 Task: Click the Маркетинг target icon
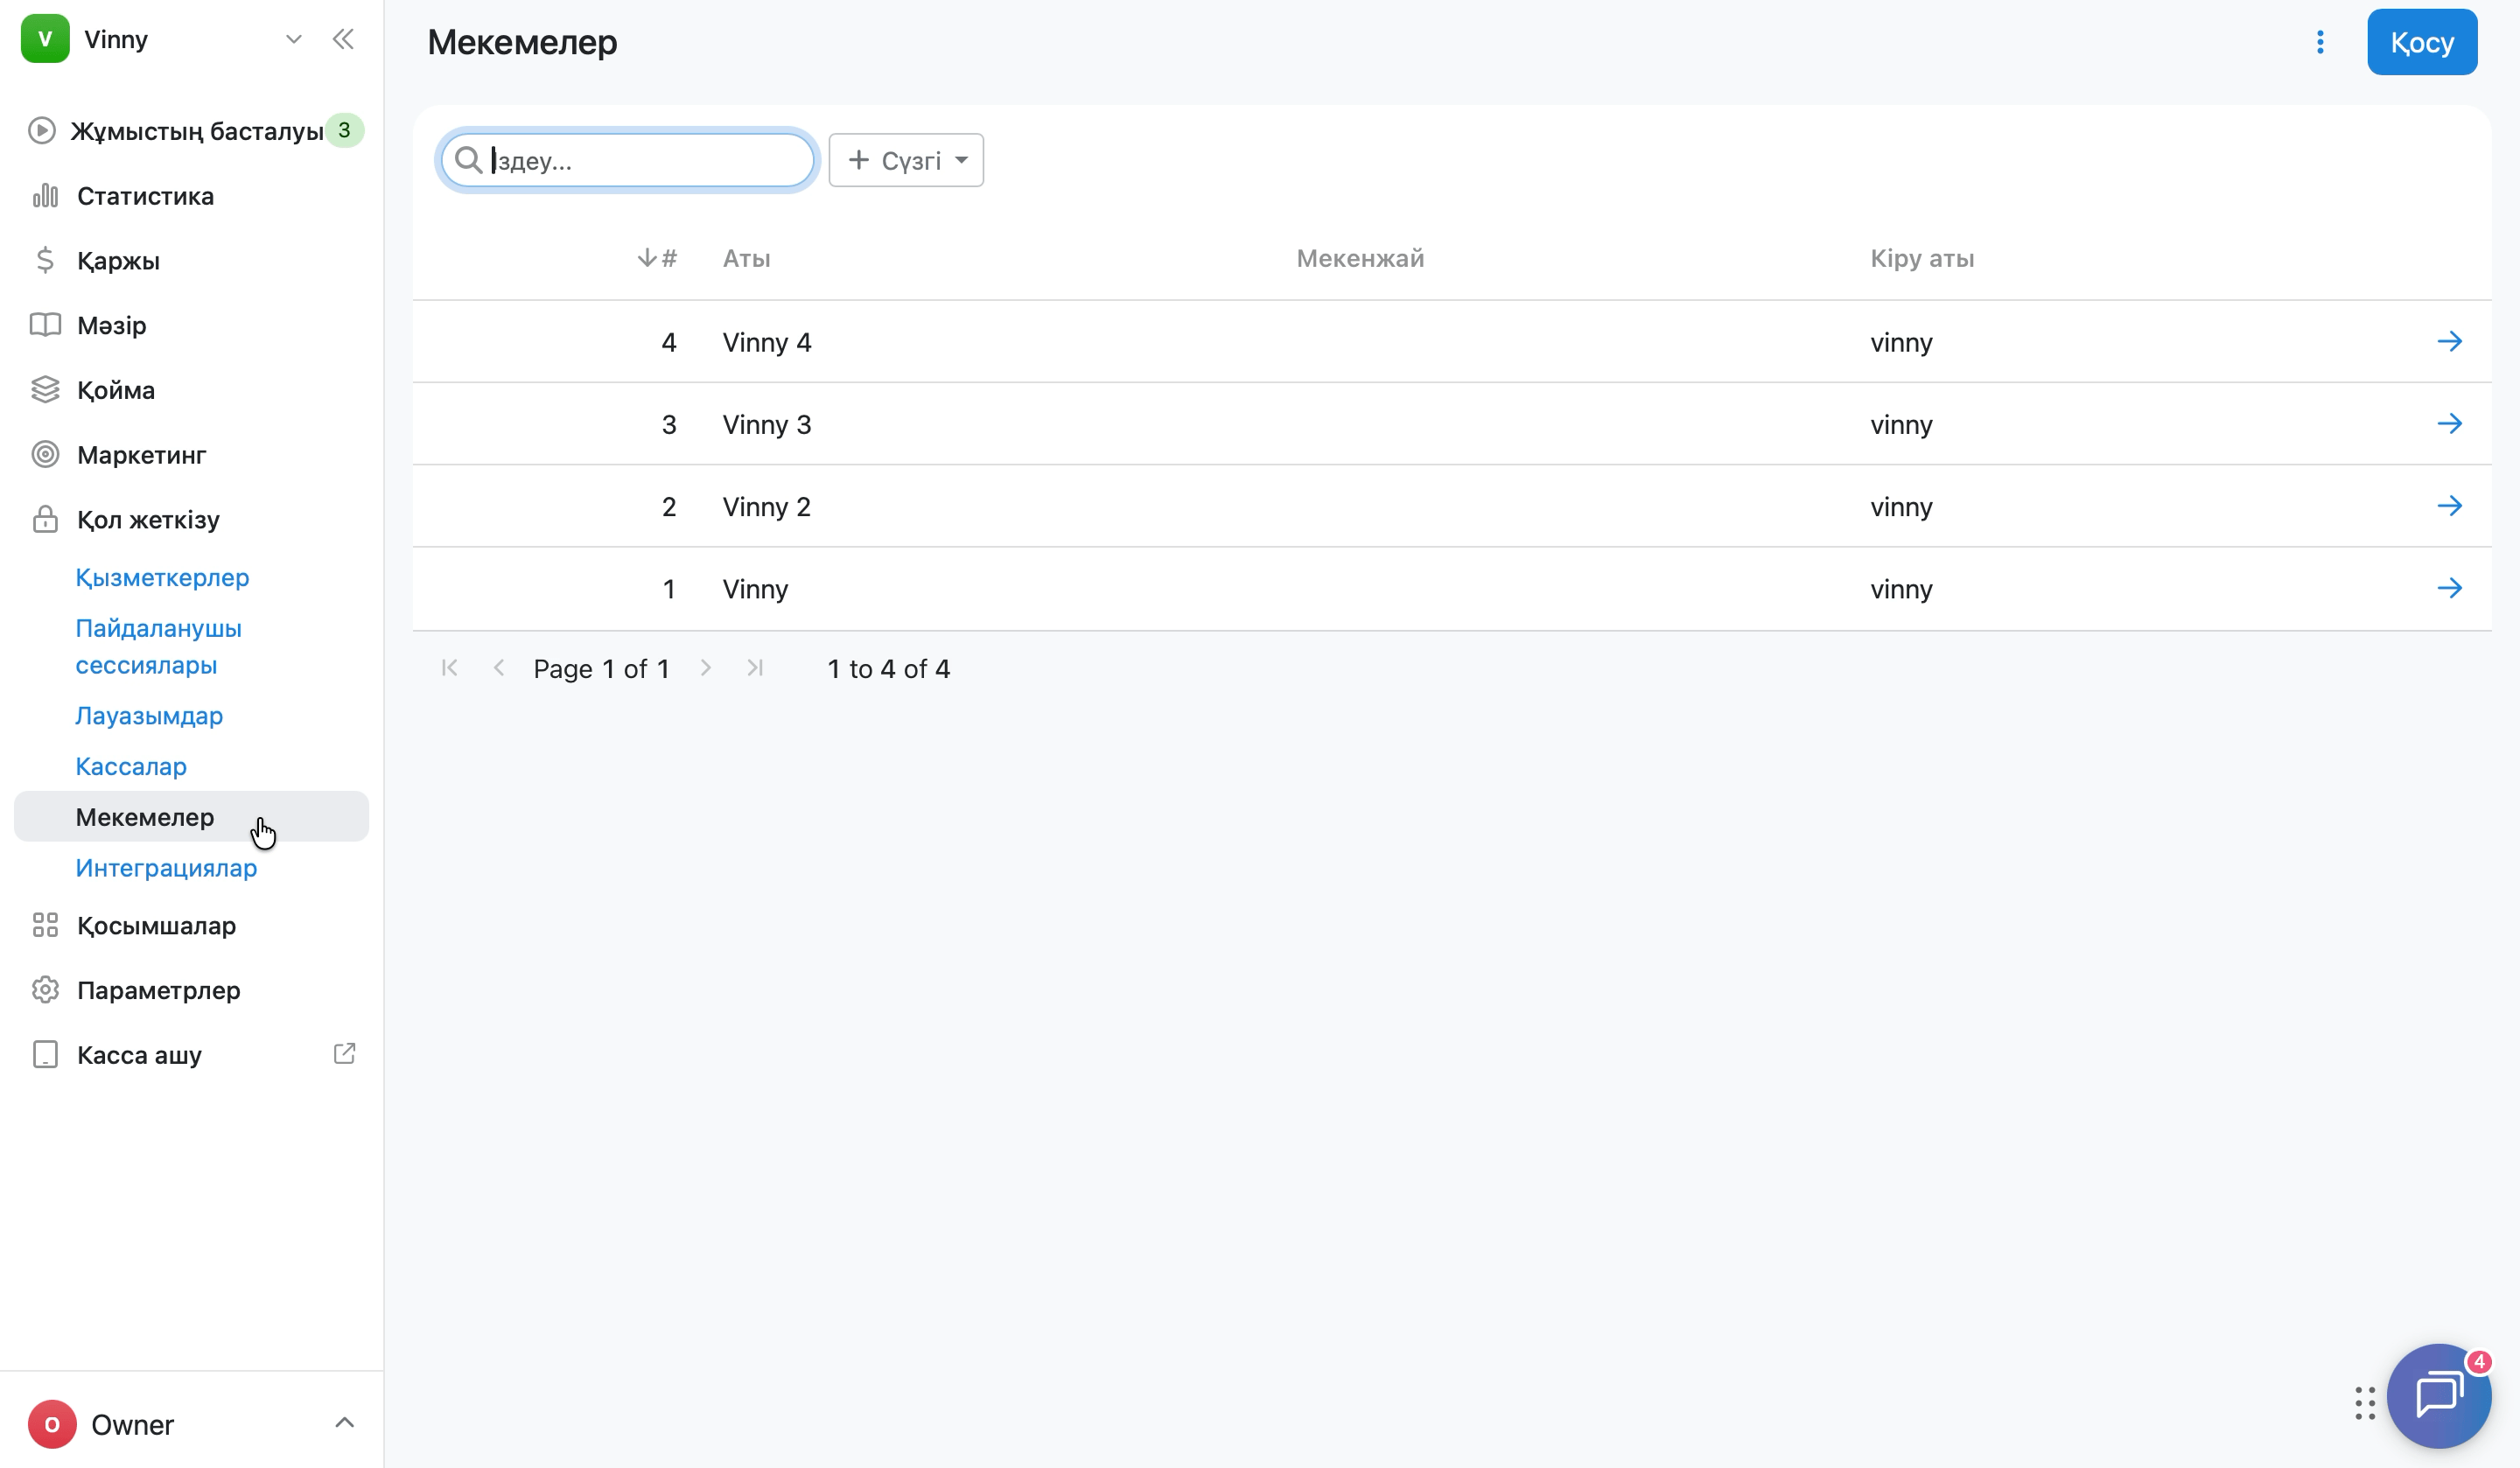45,455
